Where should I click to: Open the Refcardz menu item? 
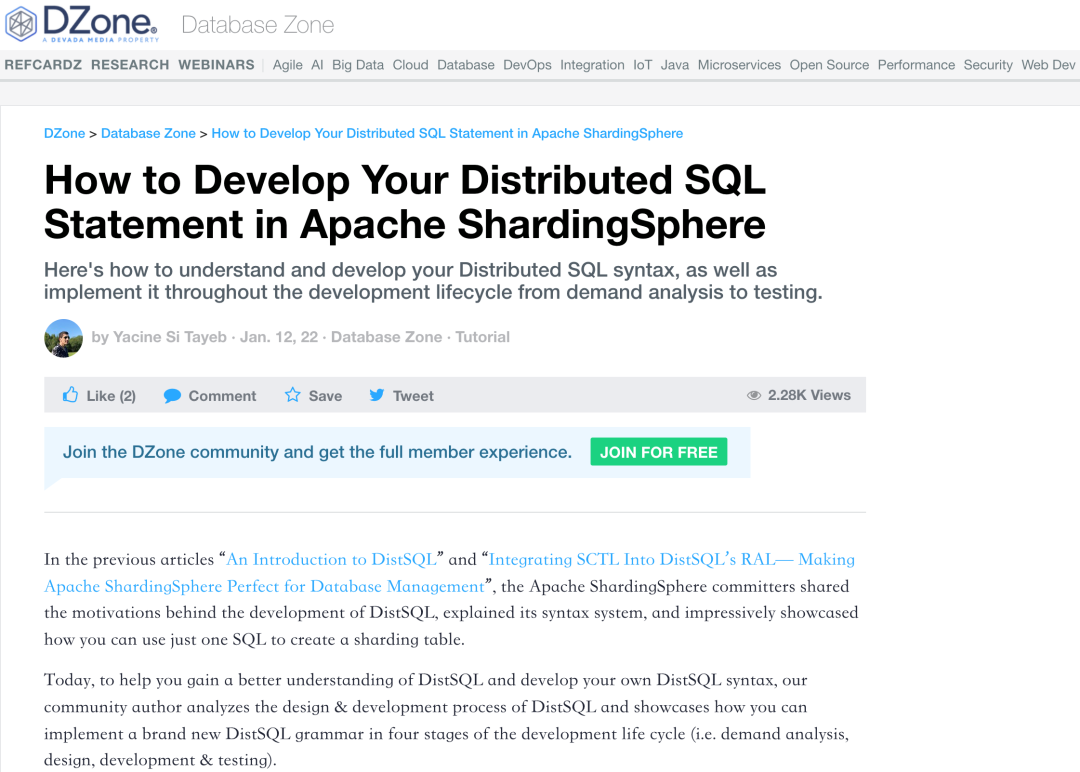43,65
